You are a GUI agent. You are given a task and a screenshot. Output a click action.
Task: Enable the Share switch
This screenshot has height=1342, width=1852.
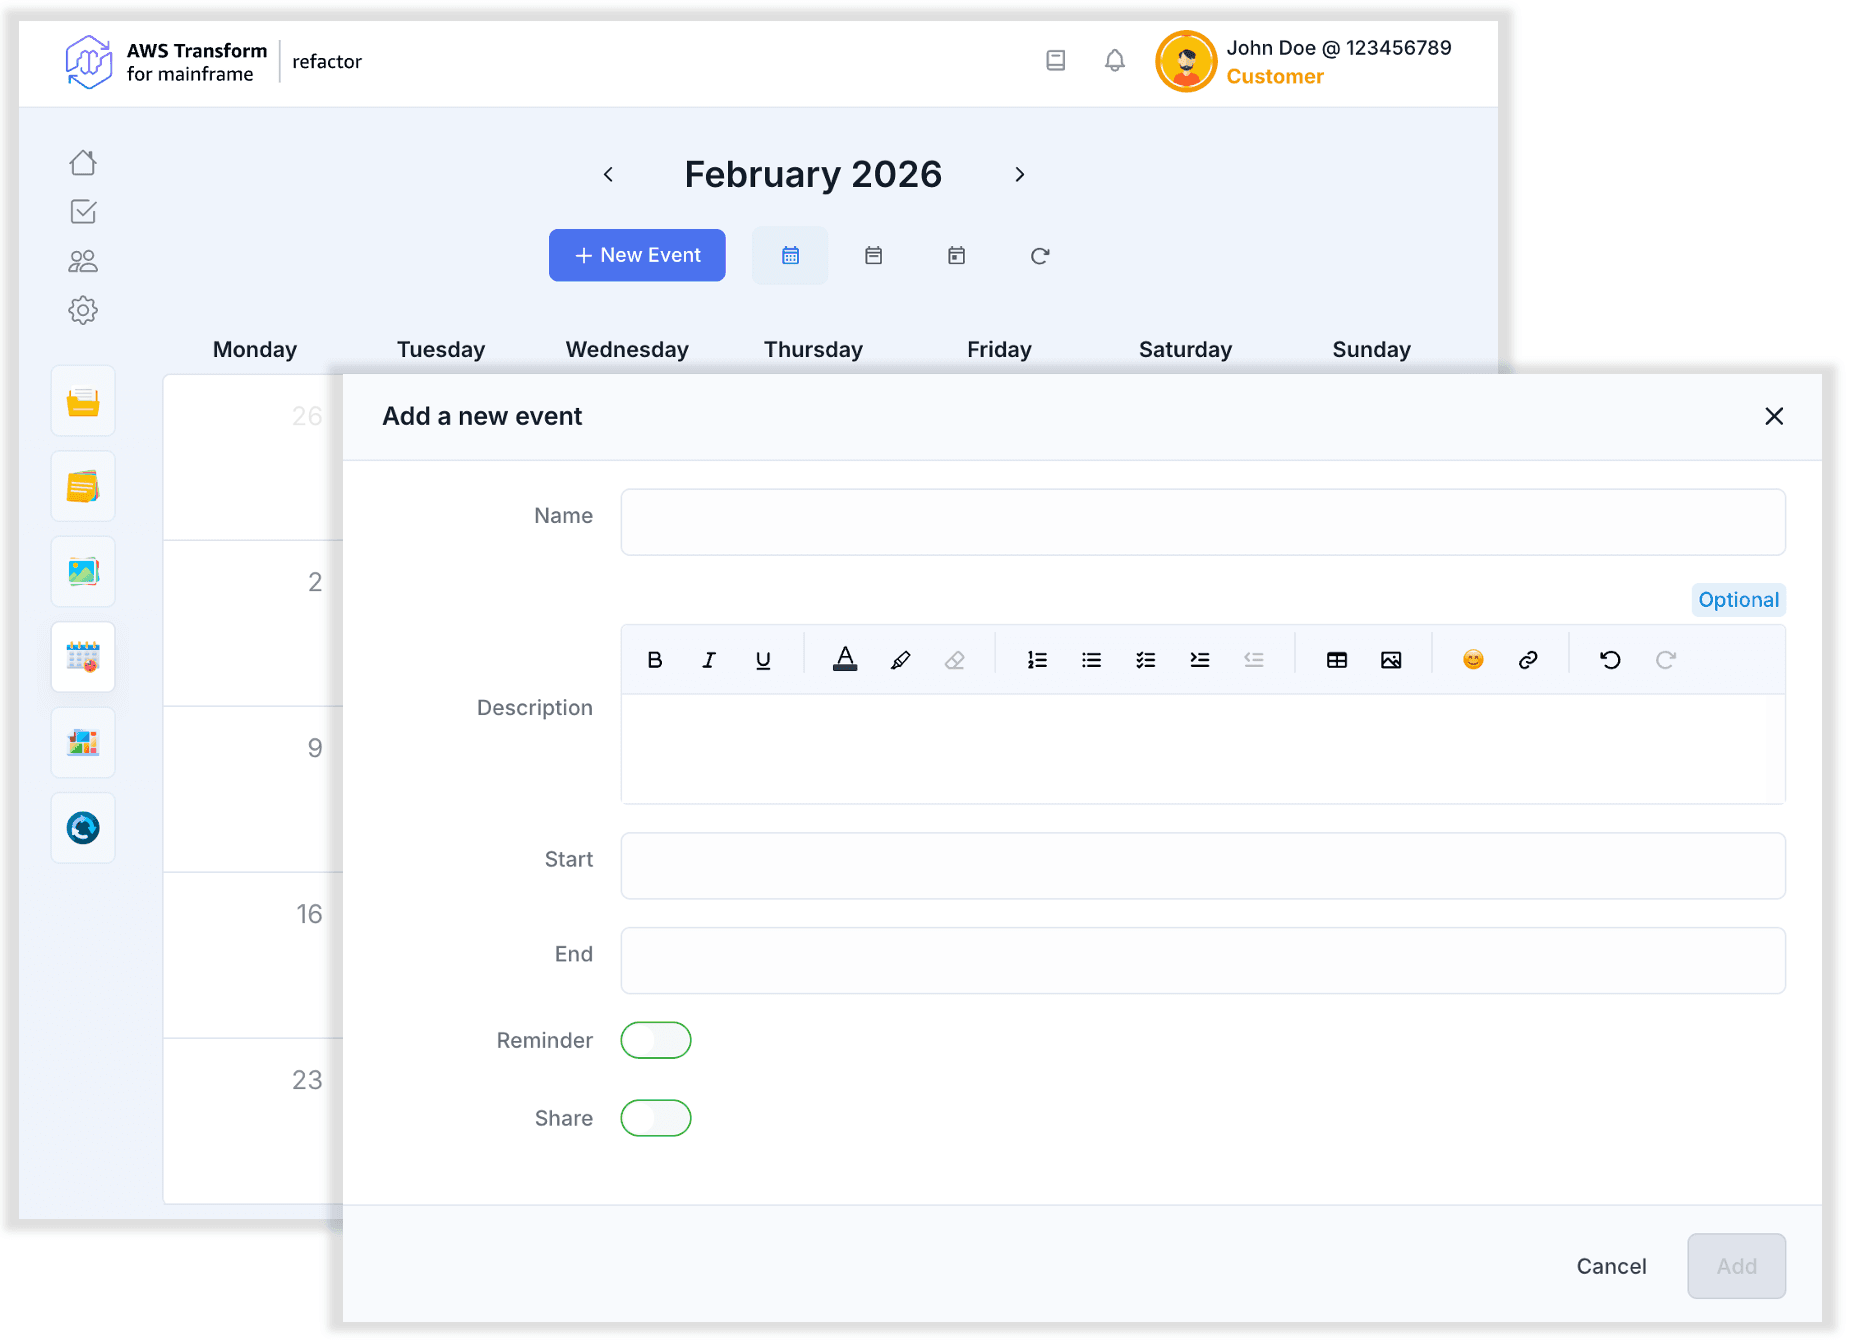click(656, 1118)
